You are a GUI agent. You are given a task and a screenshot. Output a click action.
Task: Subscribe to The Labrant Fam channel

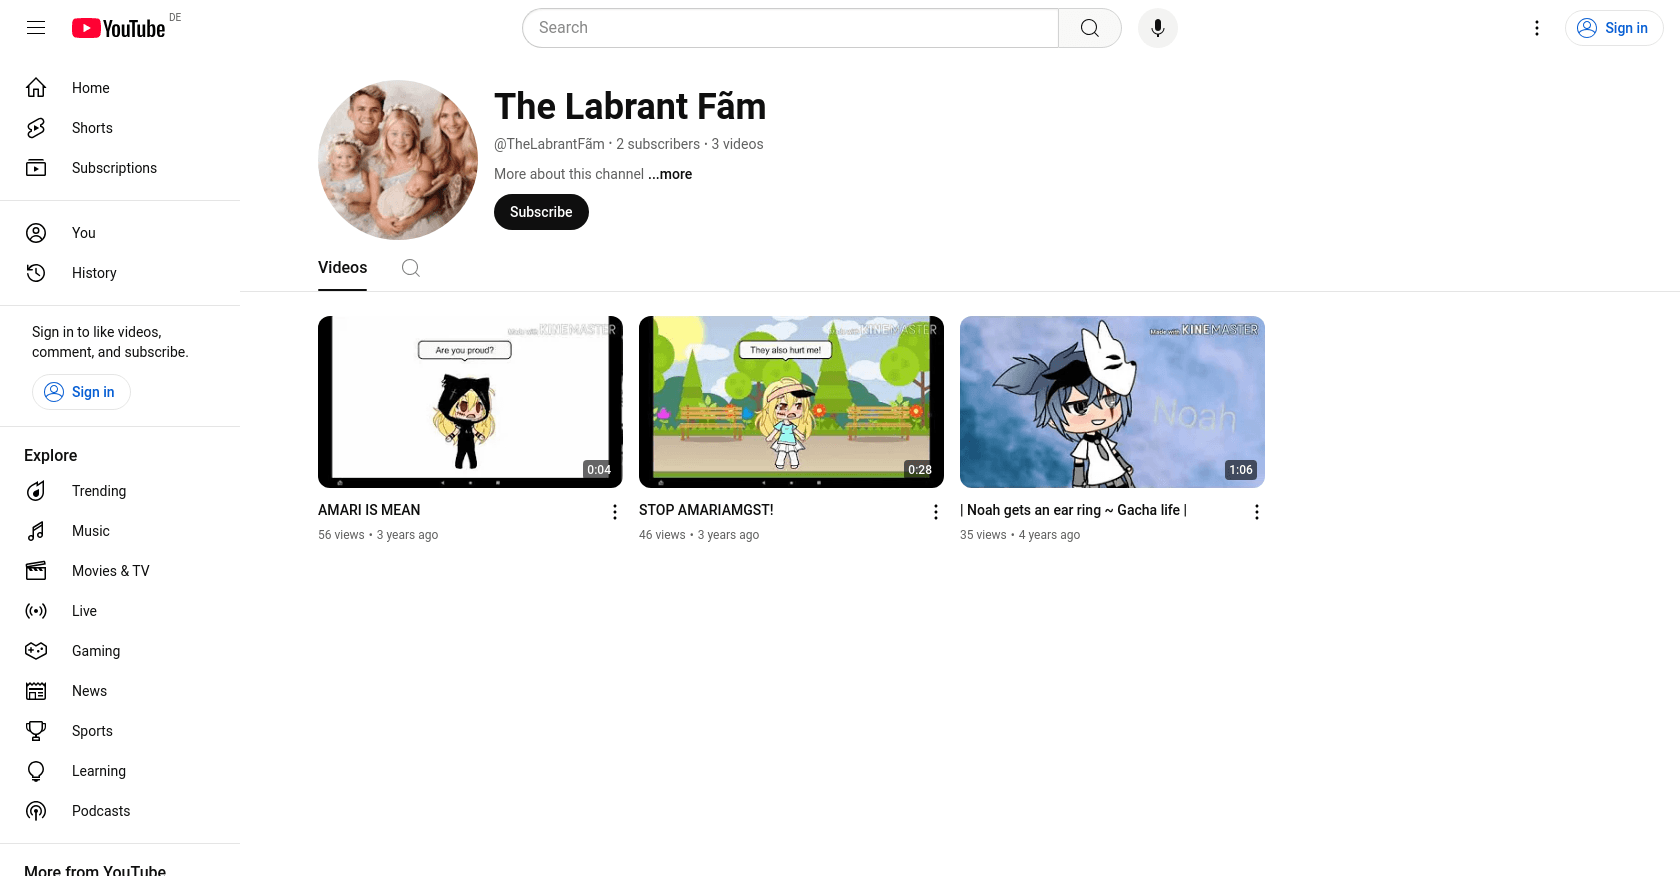(x=541, y=212)
